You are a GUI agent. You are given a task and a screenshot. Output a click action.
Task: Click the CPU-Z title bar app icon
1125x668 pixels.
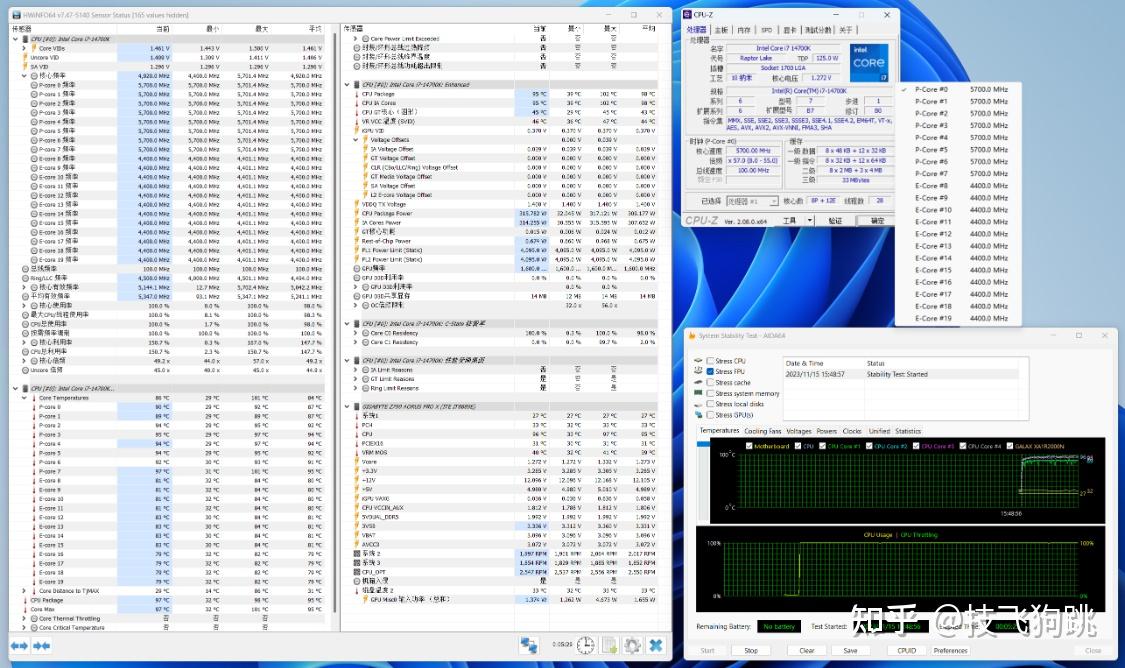click(x=687, y=14)
